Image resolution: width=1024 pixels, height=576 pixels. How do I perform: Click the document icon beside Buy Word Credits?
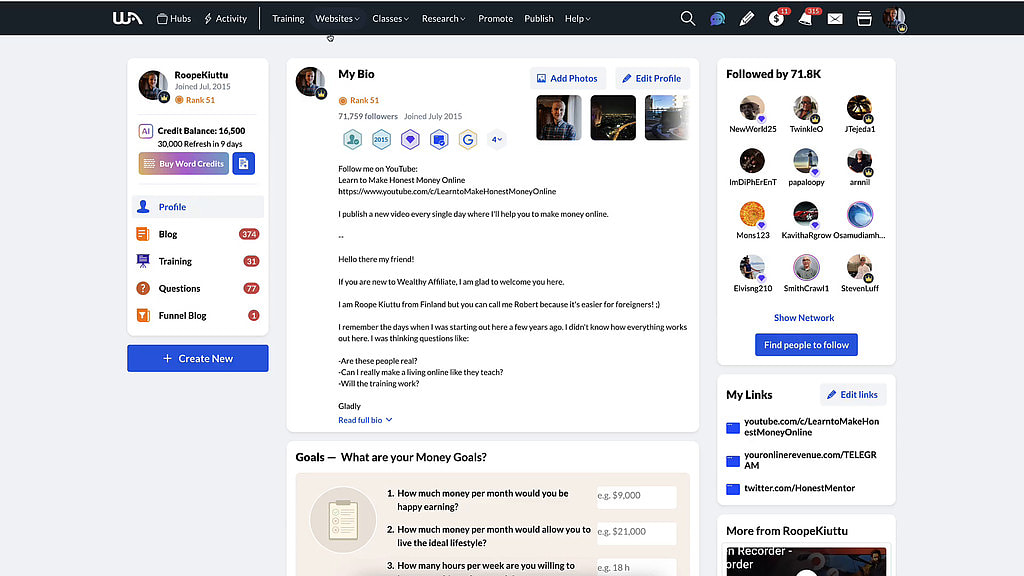pyautogui.click(x=244, y=164)
